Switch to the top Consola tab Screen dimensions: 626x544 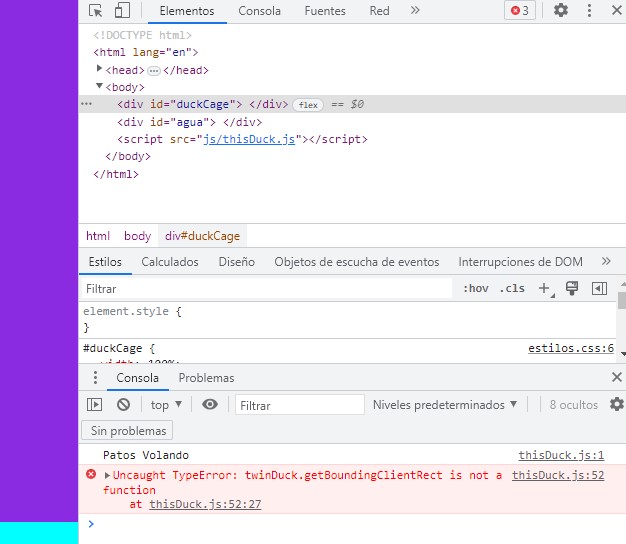point(260,11)
